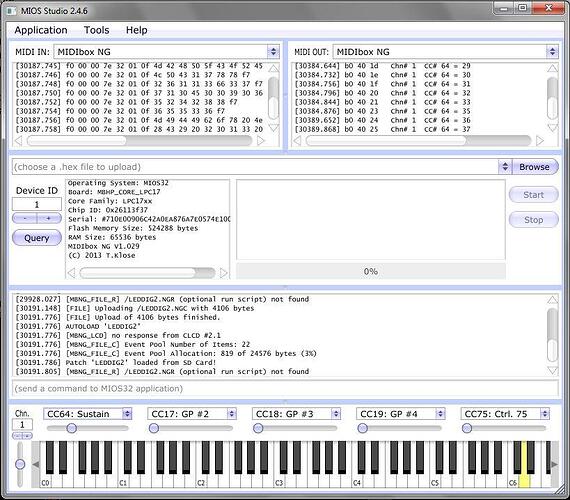570x500 pixels.
Task: Click device info panel scroll-left arrow
Action: [x=72, y=273]
